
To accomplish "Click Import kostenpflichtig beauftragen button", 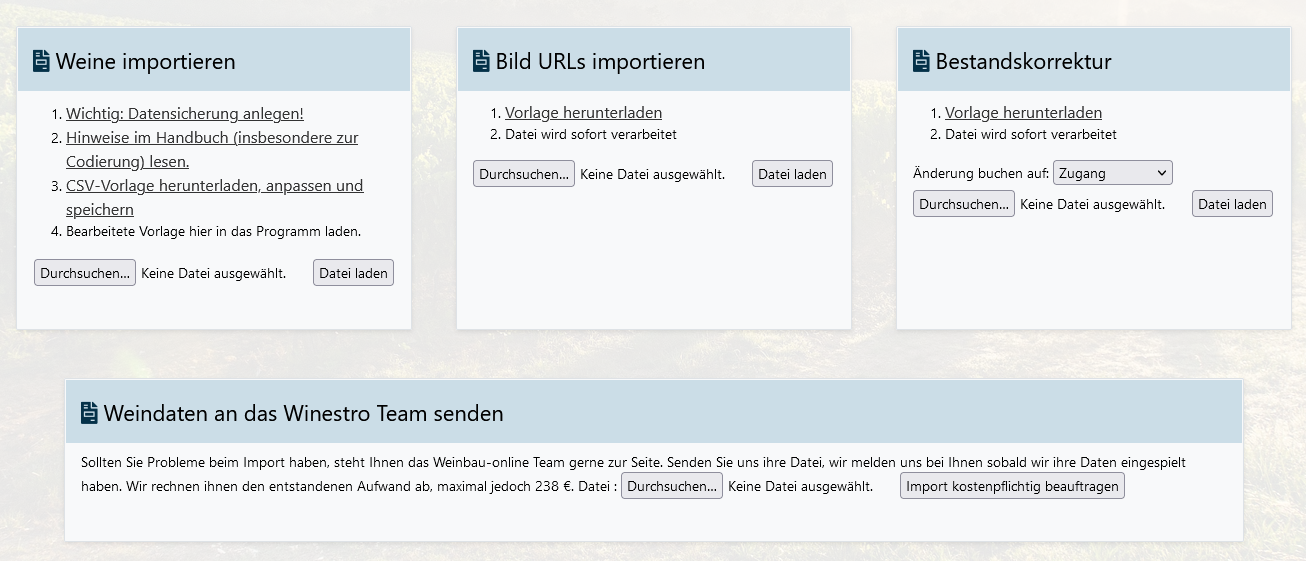I will [1012, 486].
